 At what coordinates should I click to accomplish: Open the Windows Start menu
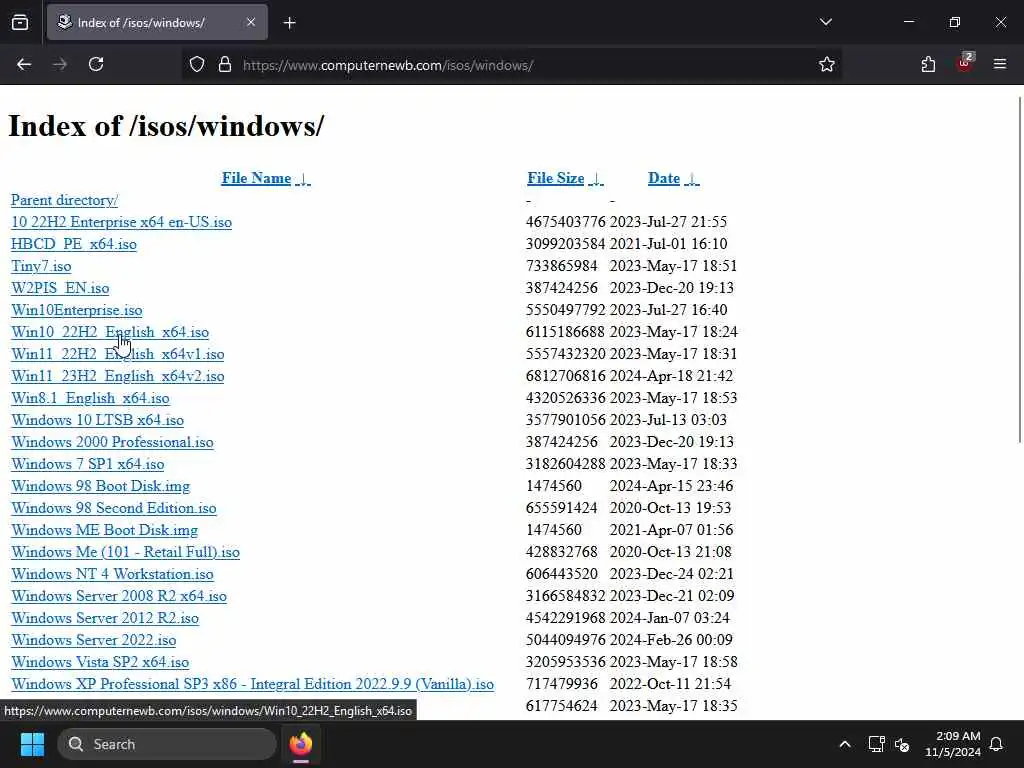(32, 744)
